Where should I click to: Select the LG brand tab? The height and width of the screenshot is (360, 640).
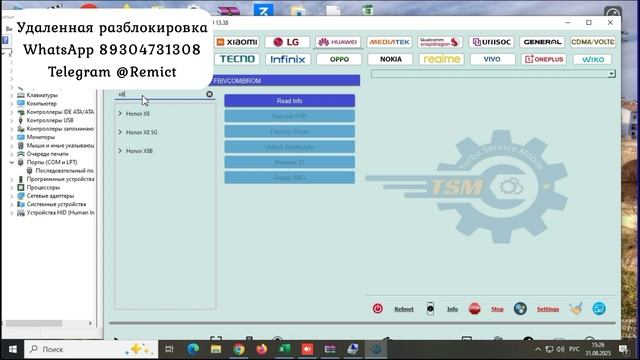pyautogui.click(x=287, y=42)
